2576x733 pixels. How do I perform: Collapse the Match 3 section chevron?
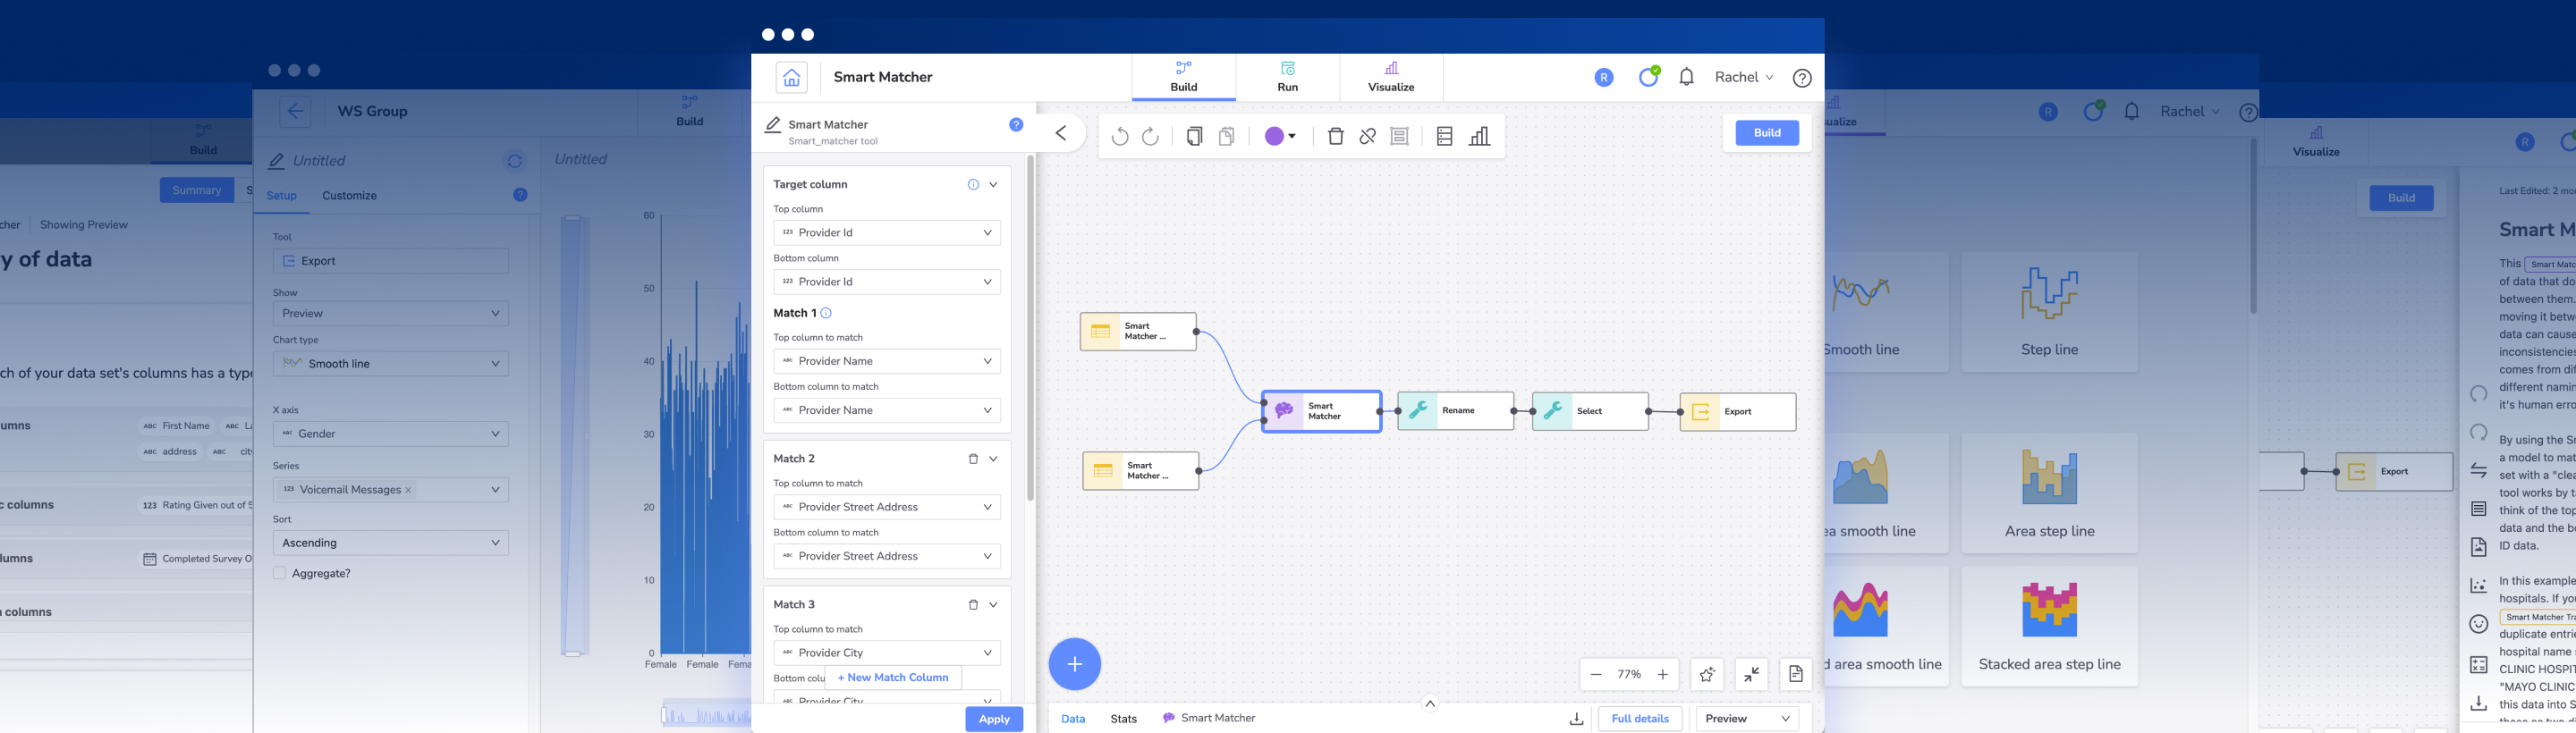(993, 605)
